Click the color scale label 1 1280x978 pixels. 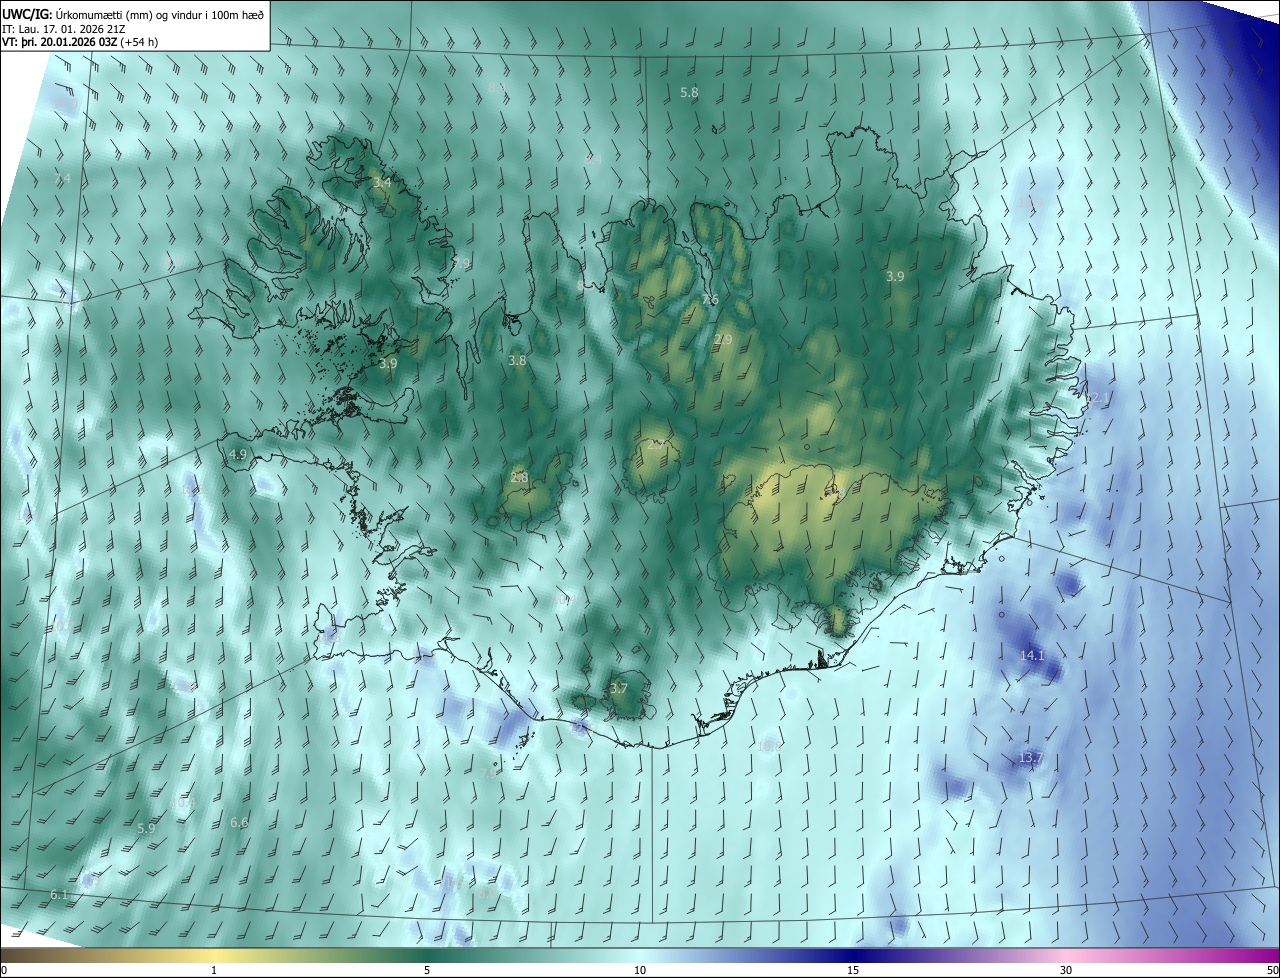tap(214, 970)
